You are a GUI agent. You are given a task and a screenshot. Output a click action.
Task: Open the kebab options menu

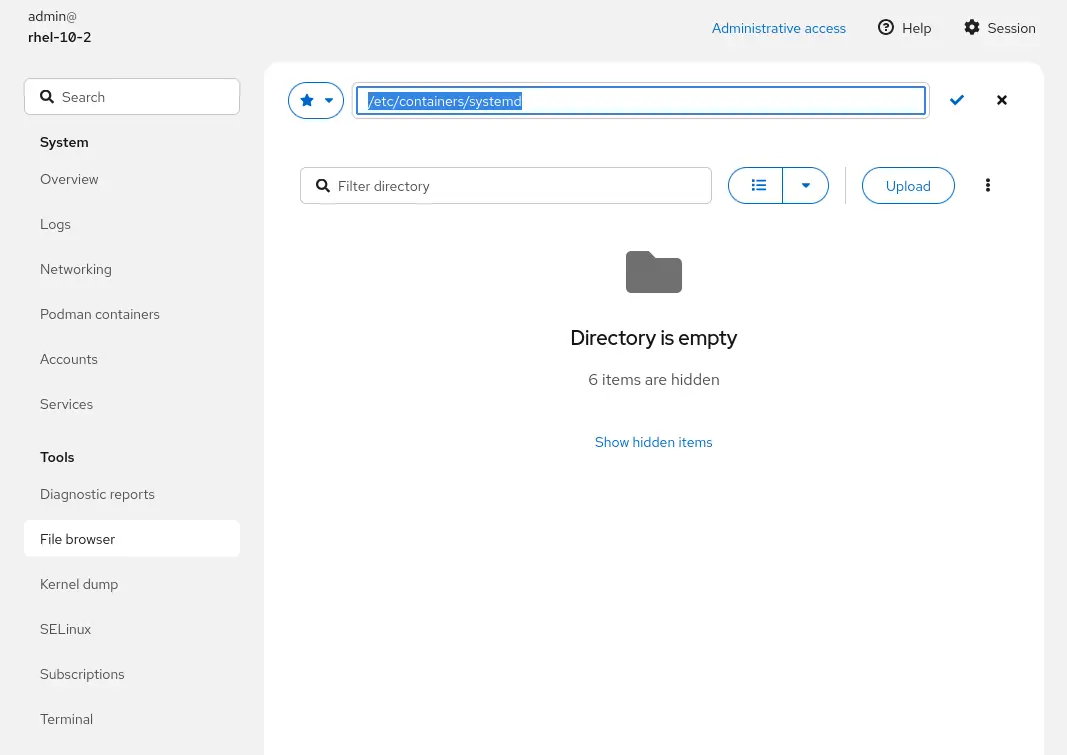coord(988,185)
